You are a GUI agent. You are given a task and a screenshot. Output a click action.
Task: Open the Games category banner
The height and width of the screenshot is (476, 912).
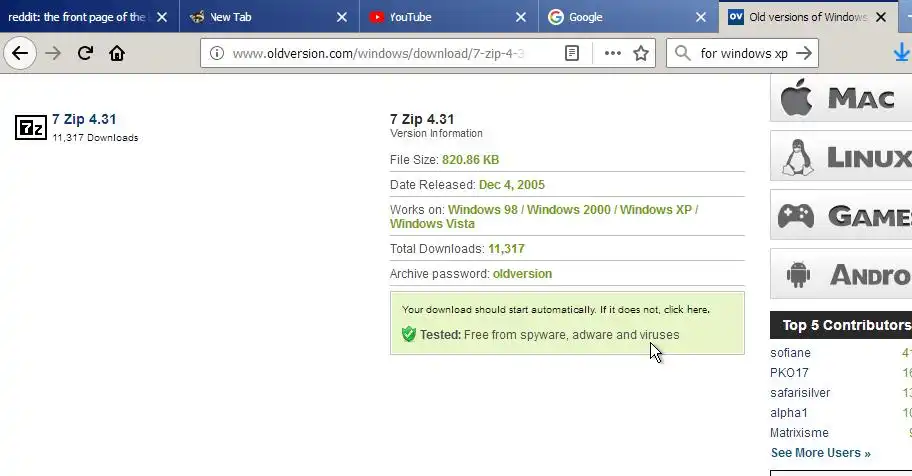[x=841, y=215]
